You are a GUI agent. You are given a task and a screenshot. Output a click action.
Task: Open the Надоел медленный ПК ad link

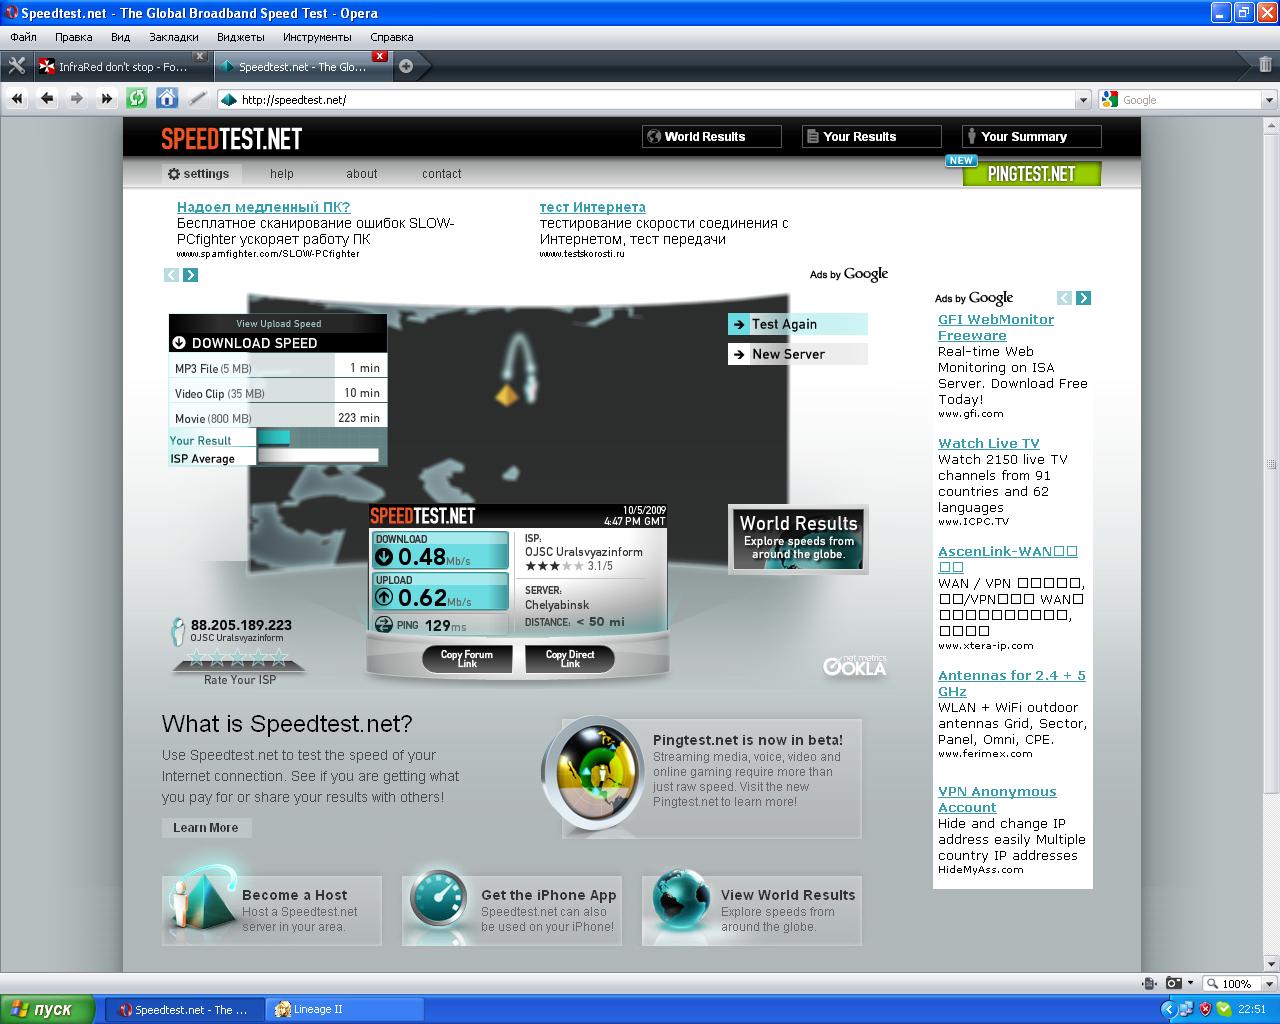(263, 207)
